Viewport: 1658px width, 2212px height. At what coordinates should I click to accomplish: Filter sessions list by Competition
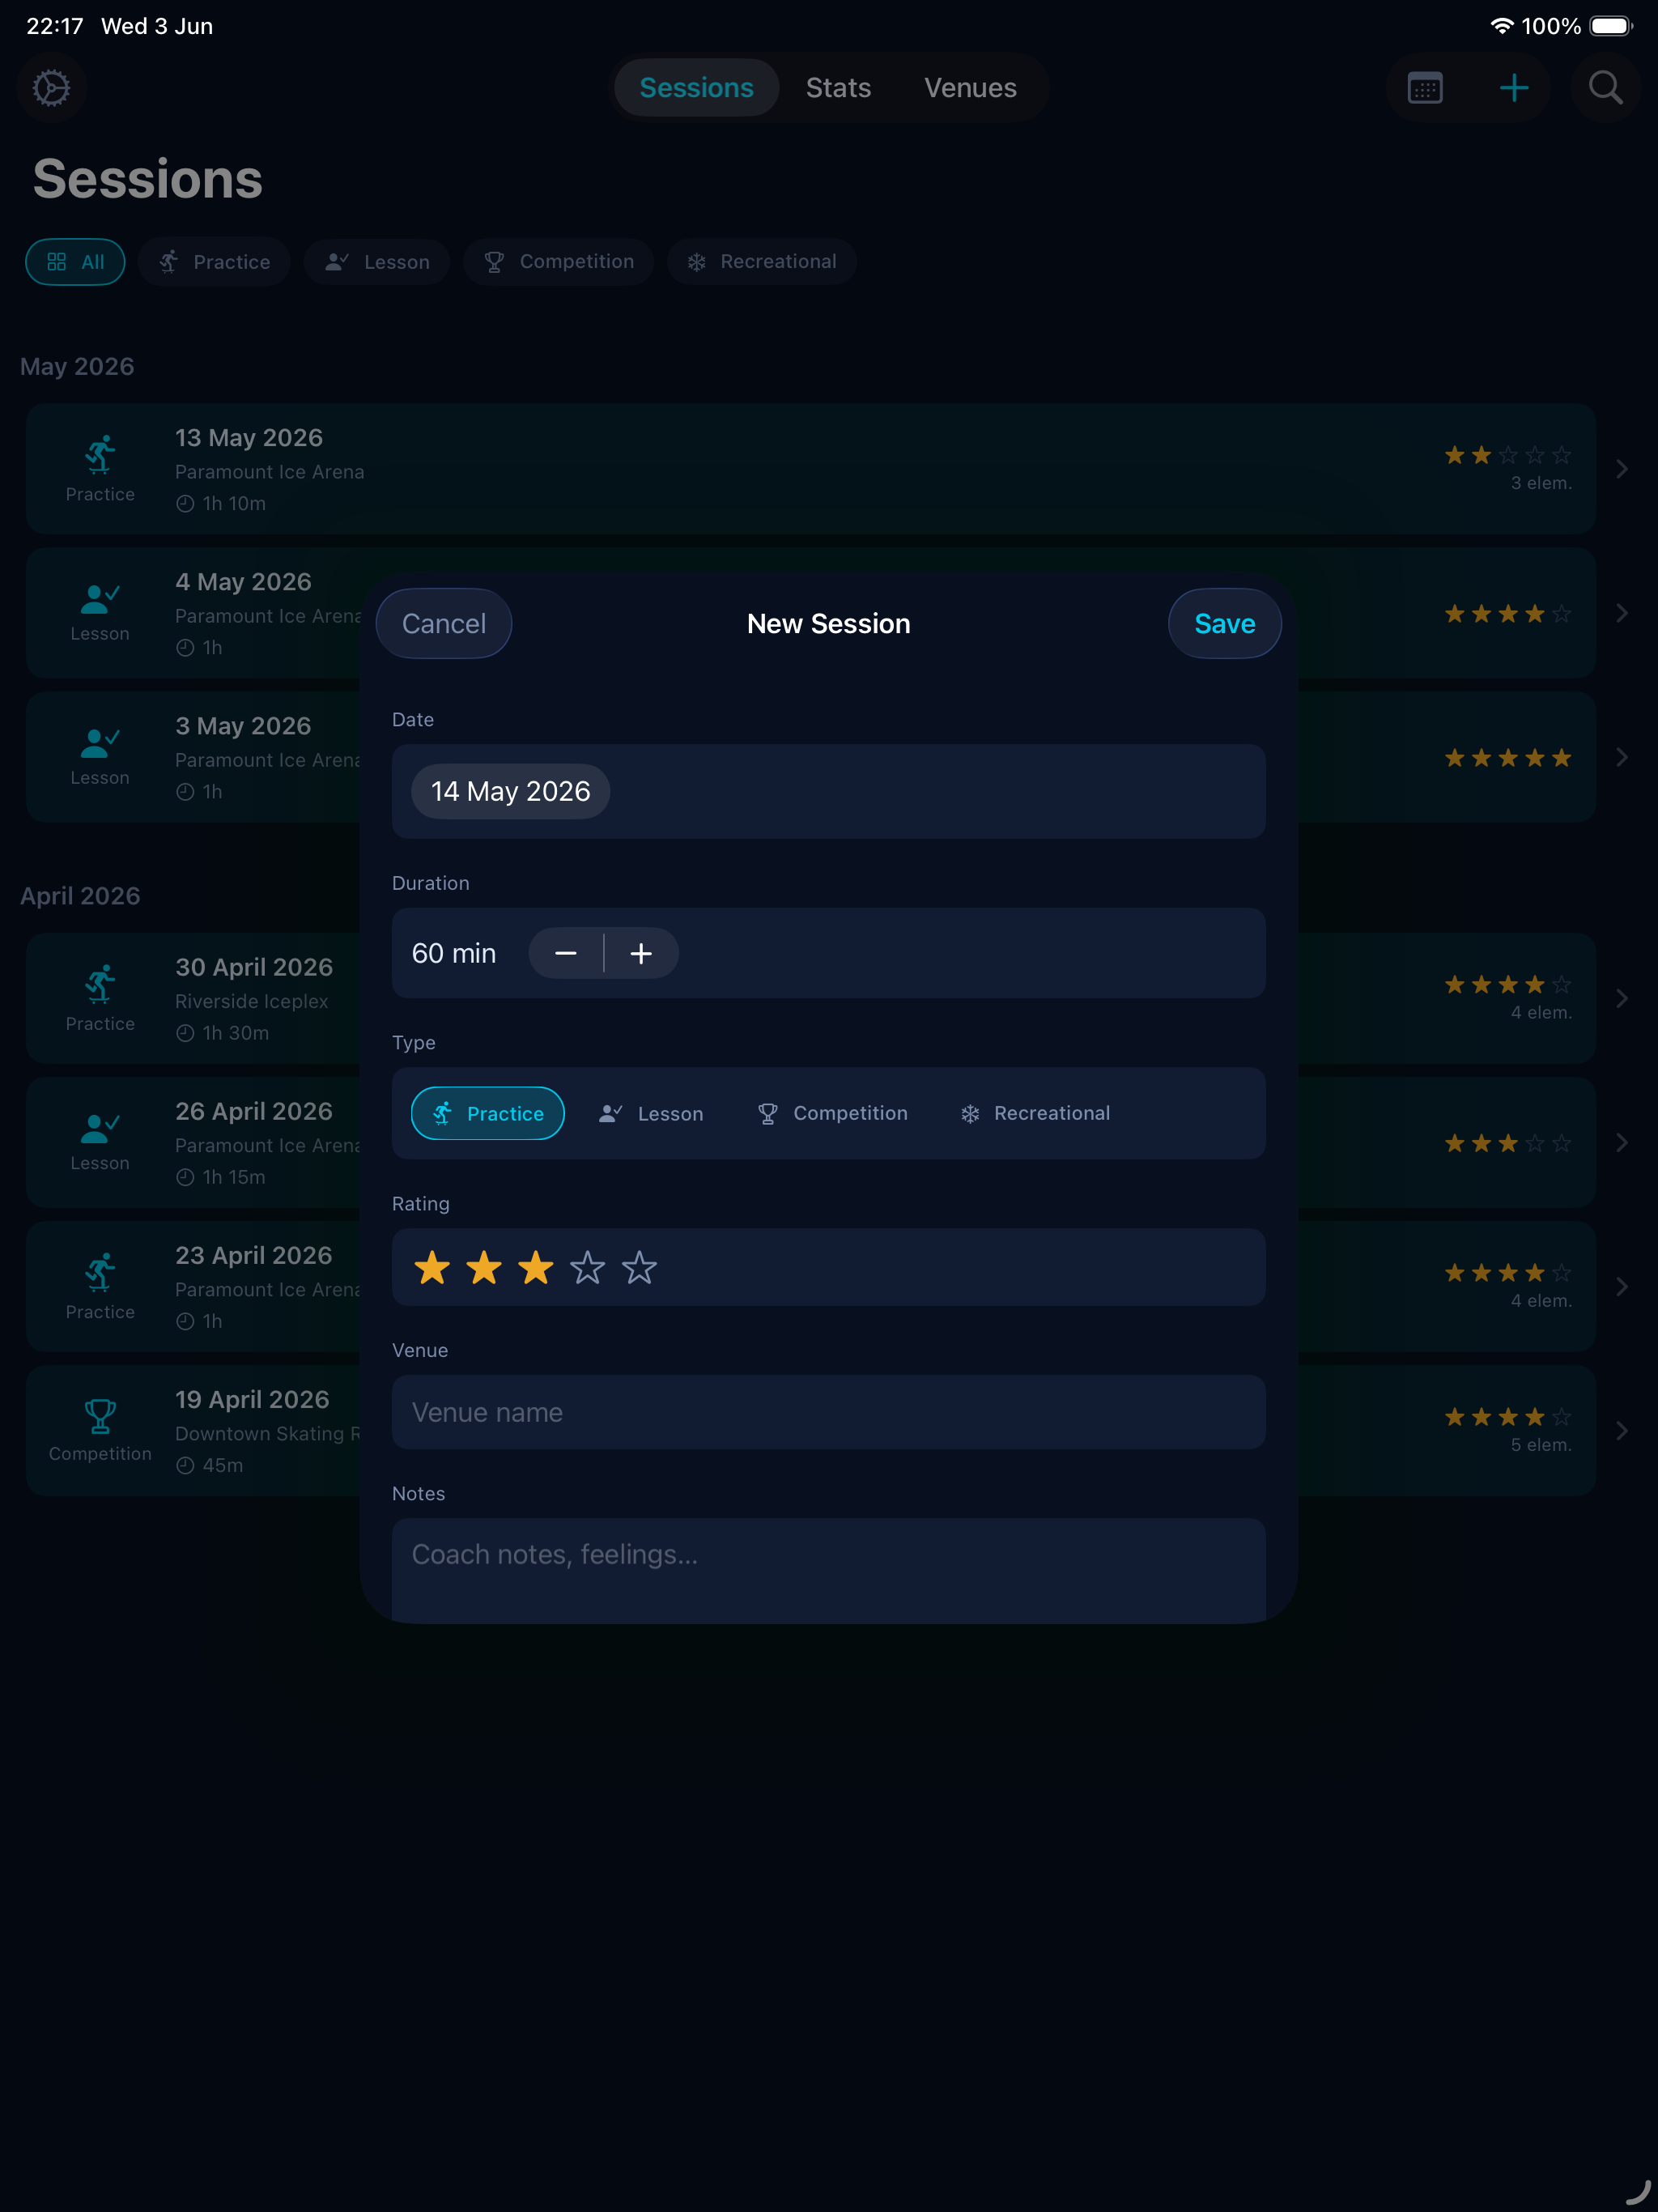click(x=558, y=262)
